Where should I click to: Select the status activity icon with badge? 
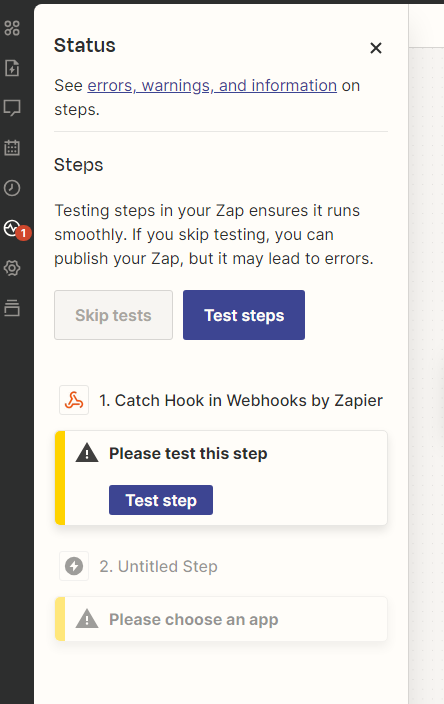coord(12,228)
